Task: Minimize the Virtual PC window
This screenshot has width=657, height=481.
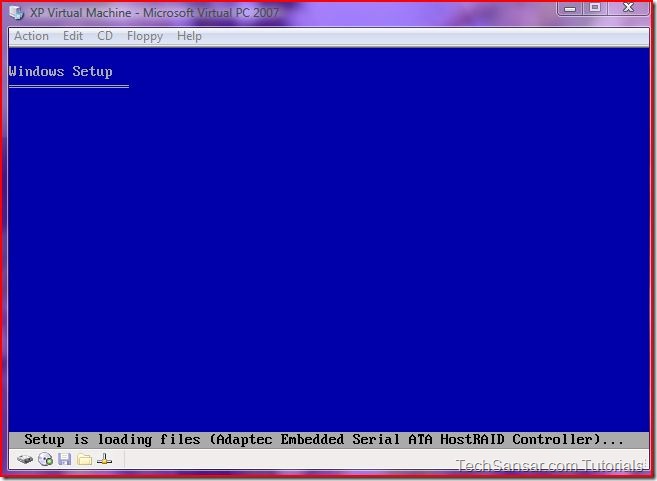Action: point(569,8)
